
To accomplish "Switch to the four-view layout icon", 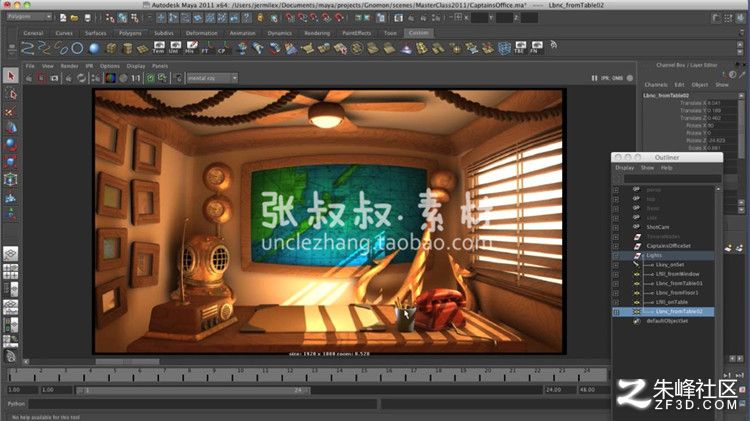I will coord(11,271).
